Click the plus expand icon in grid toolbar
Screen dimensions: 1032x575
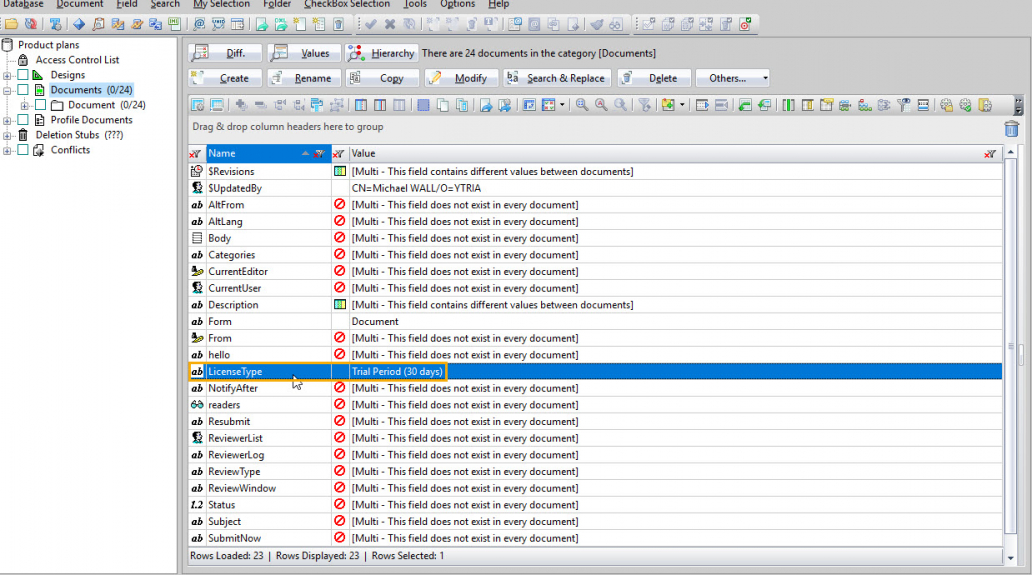click(x=242, y=105)
